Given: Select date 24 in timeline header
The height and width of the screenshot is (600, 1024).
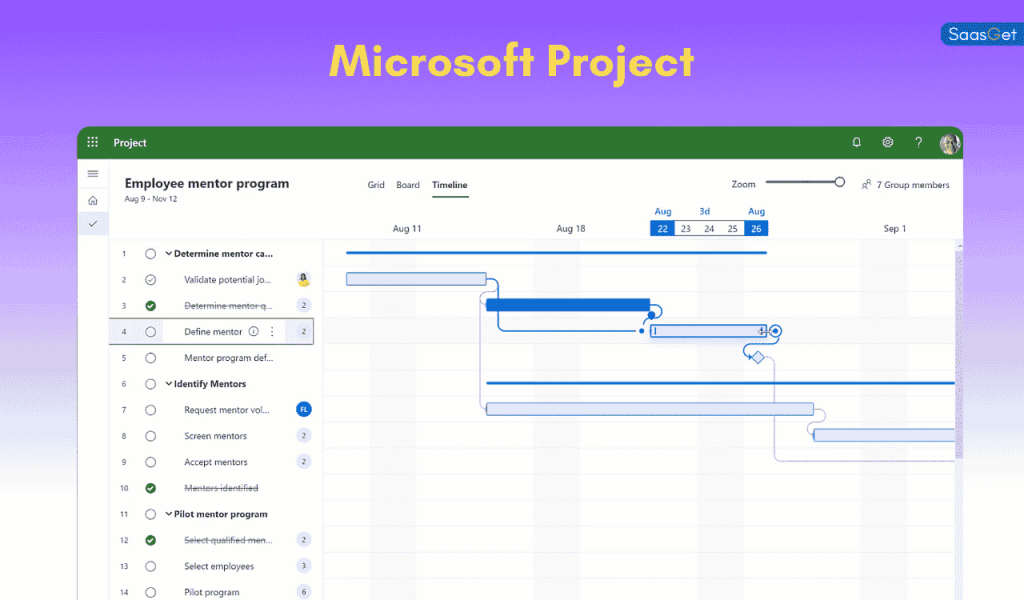Looking at the screenshot, I should point(709,229).
